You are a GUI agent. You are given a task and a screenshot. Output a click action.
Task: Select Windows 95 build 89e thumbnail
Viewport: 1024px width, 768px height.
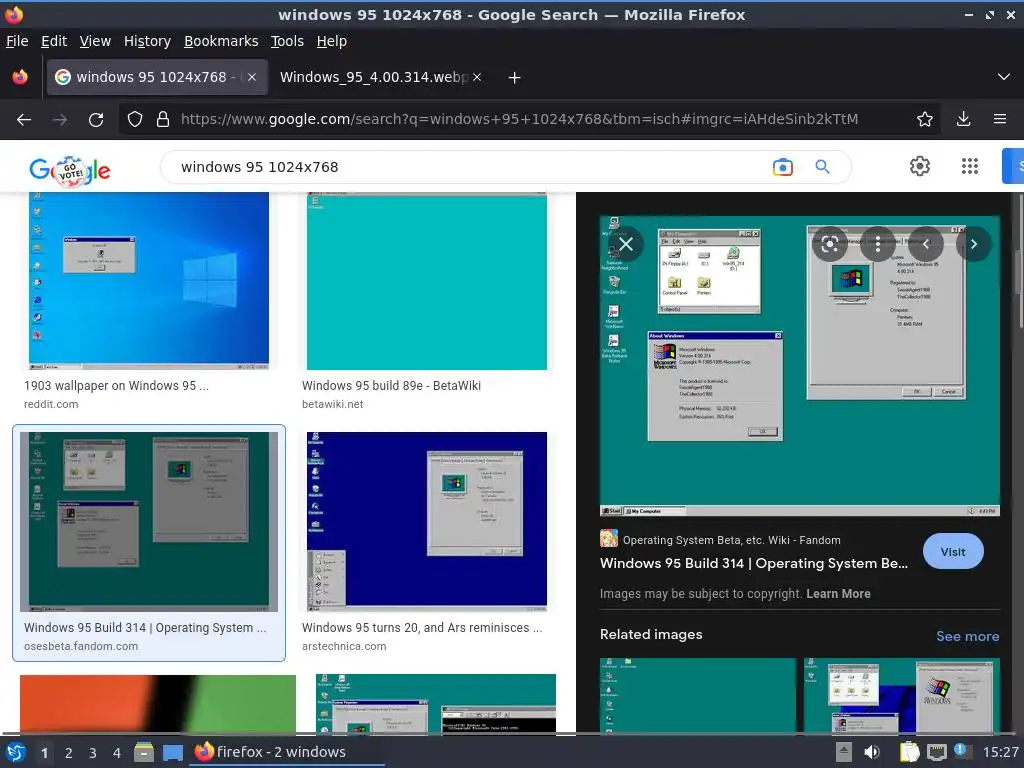pyautogui.click(x=426, y=281)
